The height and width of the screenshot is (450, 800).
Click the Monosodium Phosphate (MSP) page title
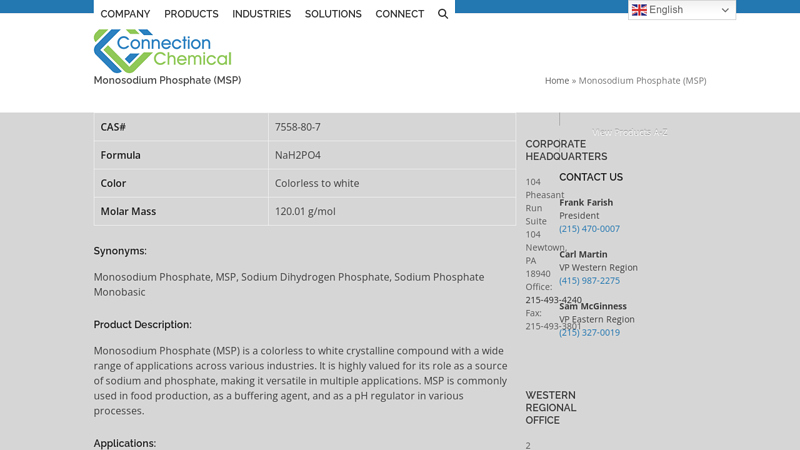point(167,80)
